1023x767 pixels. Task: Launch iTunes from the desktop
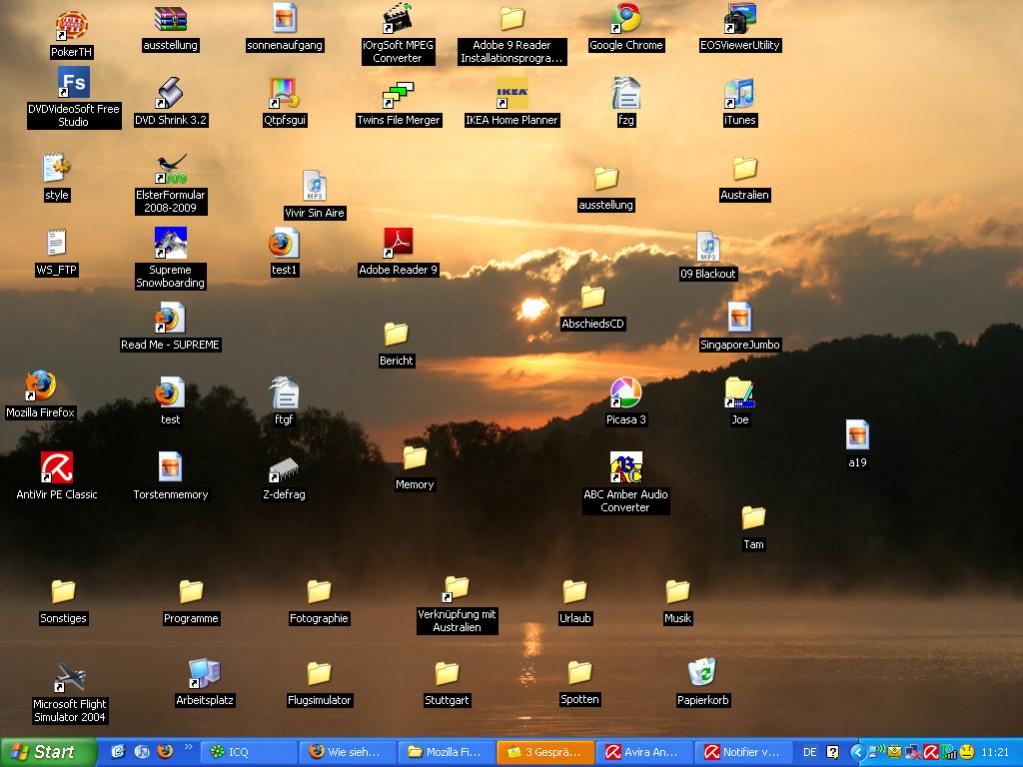(739, 95)
